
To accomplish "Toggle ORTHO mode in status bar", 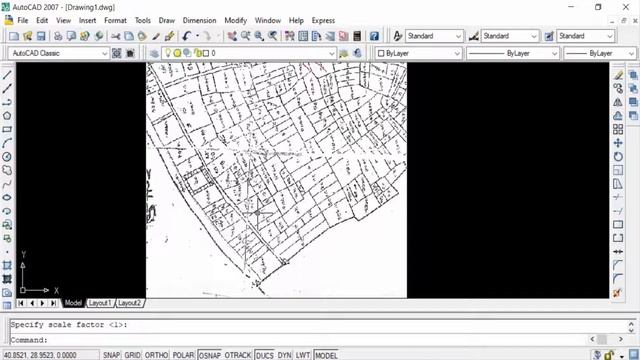I will click(x=156, y=355).
